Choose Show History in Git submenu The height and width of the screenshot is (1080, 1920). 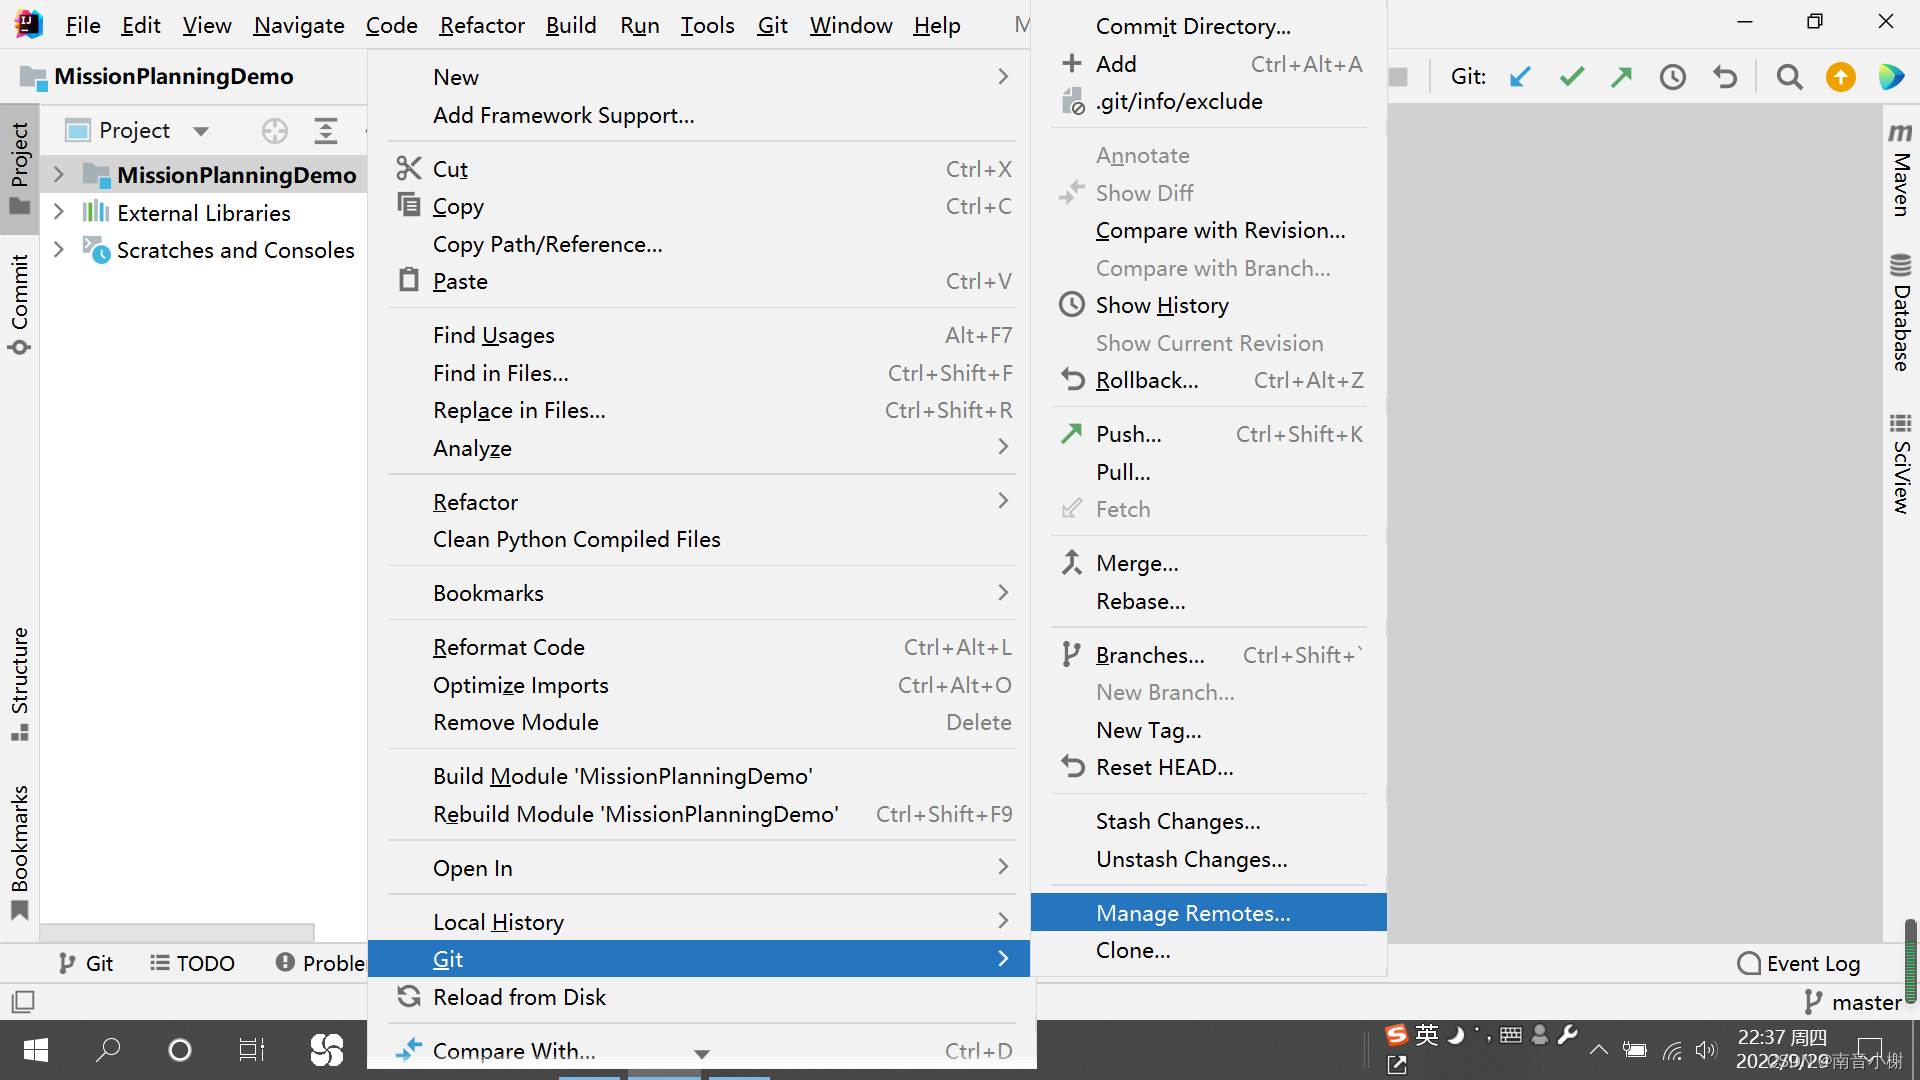(x=1209, y=305)
